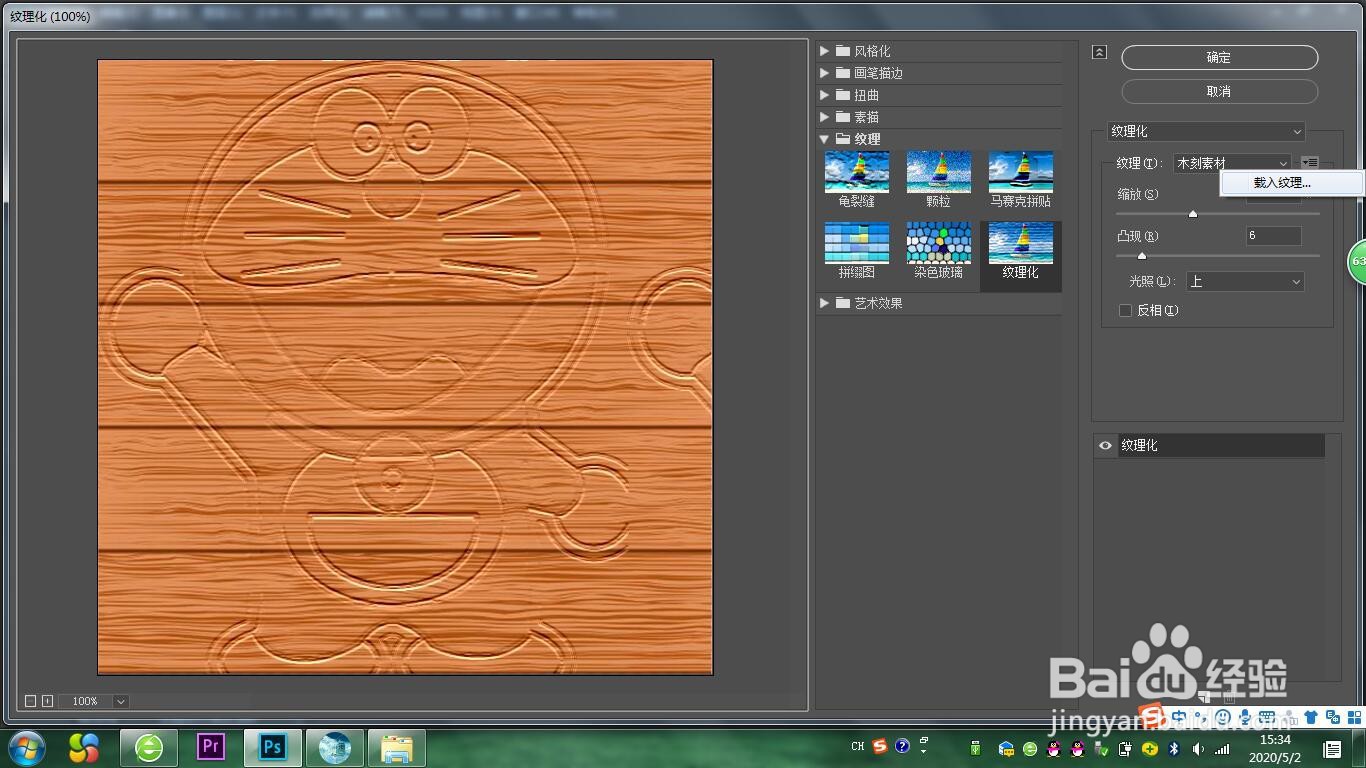Zoom out the preview with minus button
The image size is (1366, 768).
pyautogui.click(x=30, y=701)
